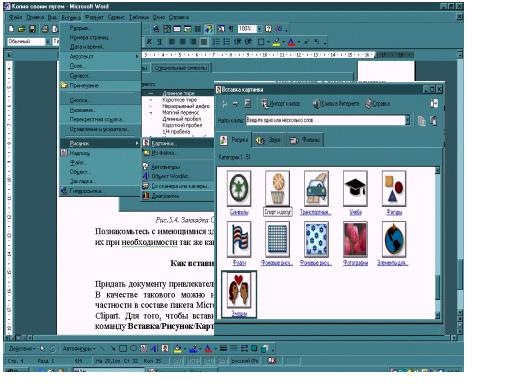Click the clip gallery vertical scrollbar
The height and width of the screenshot is (384, 512).
coord(438,243)
